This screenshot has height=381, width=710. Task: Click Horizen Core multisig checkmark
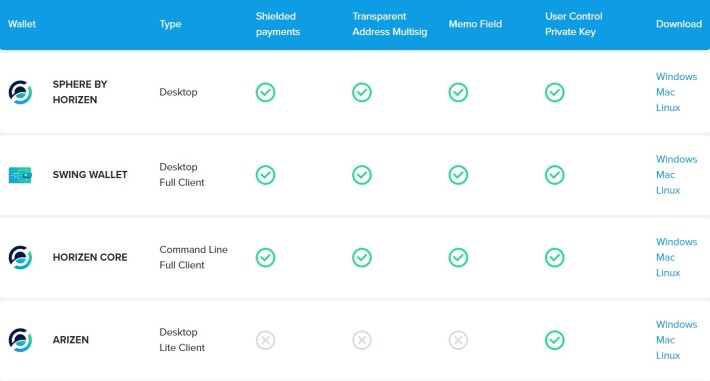pyautogui.click(x=362, y=257)
